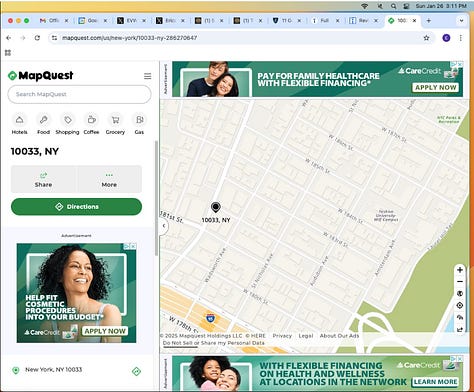Viewport: 474px width, 392px height.
Task: Click the New York, NY 10033 list entry
Action: tap(76, 370)
